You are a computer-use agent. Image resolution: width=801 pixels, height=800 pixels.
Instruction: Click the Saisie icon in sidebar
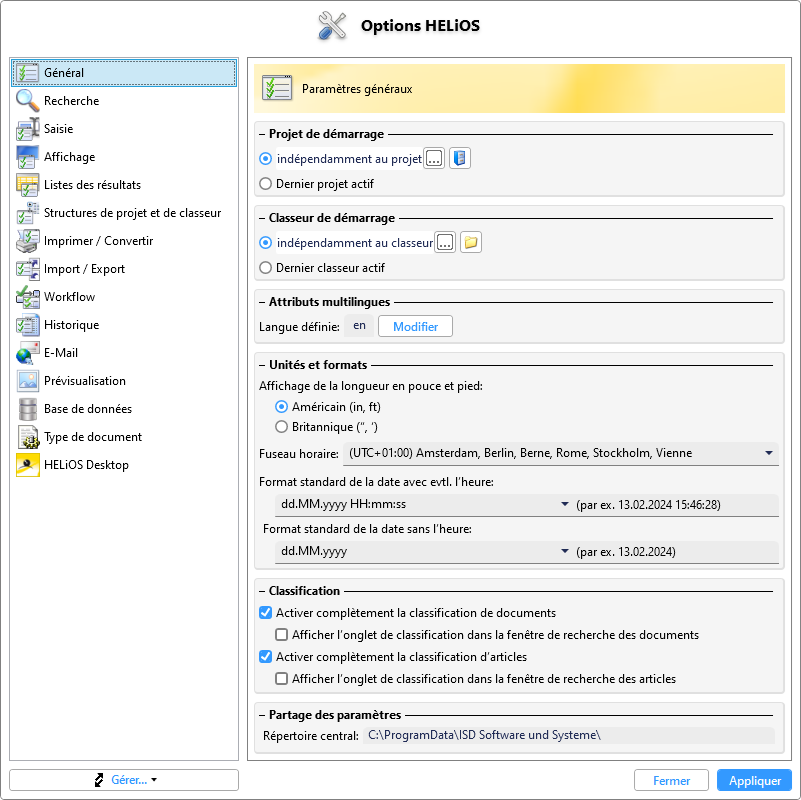point(27,129)
